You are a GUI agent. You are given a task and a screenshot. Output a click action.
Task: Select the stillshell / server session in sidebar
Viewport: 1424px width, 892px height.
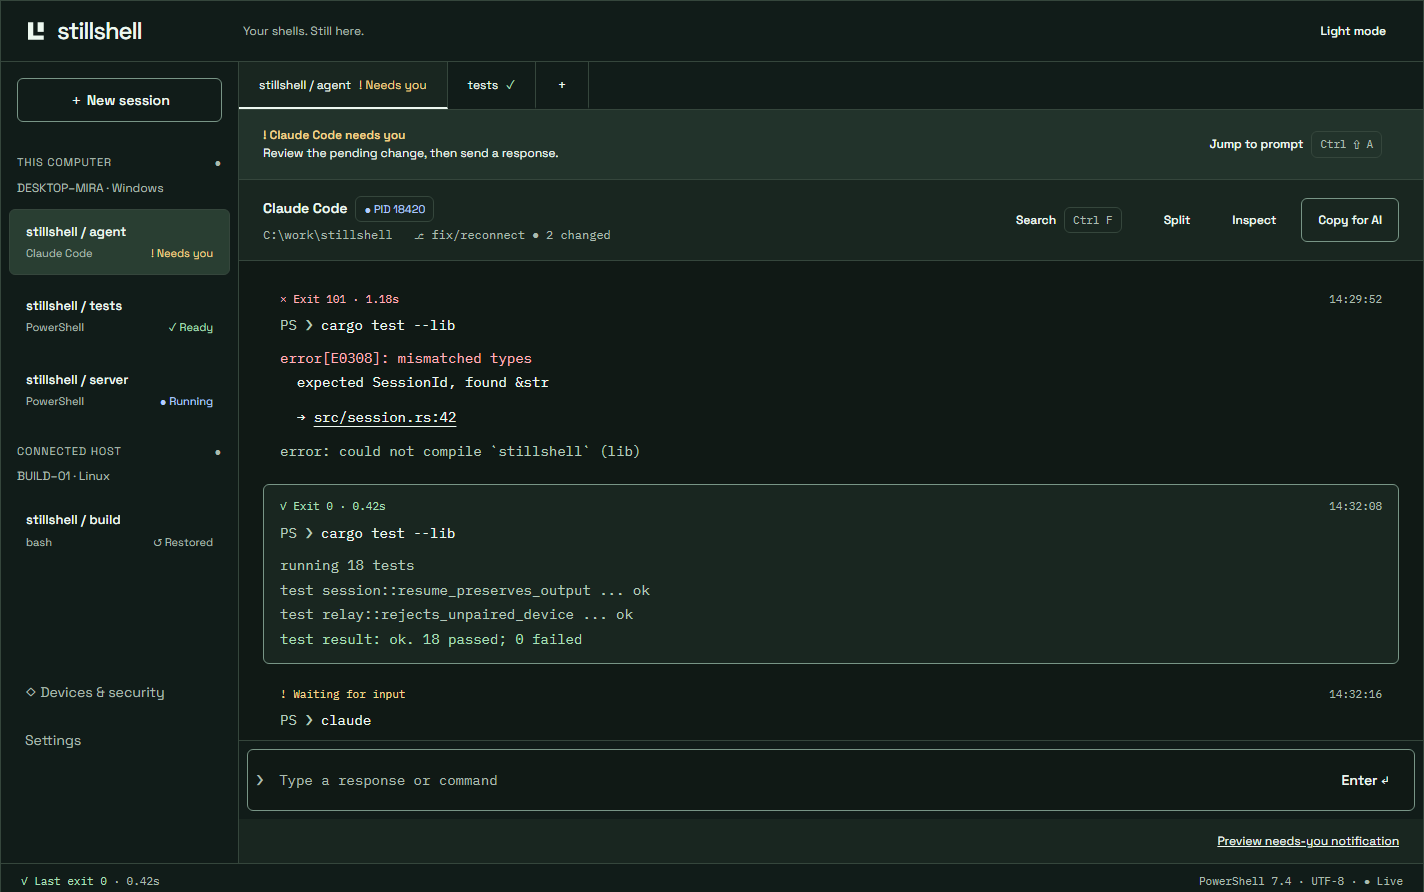coord(119,390)
